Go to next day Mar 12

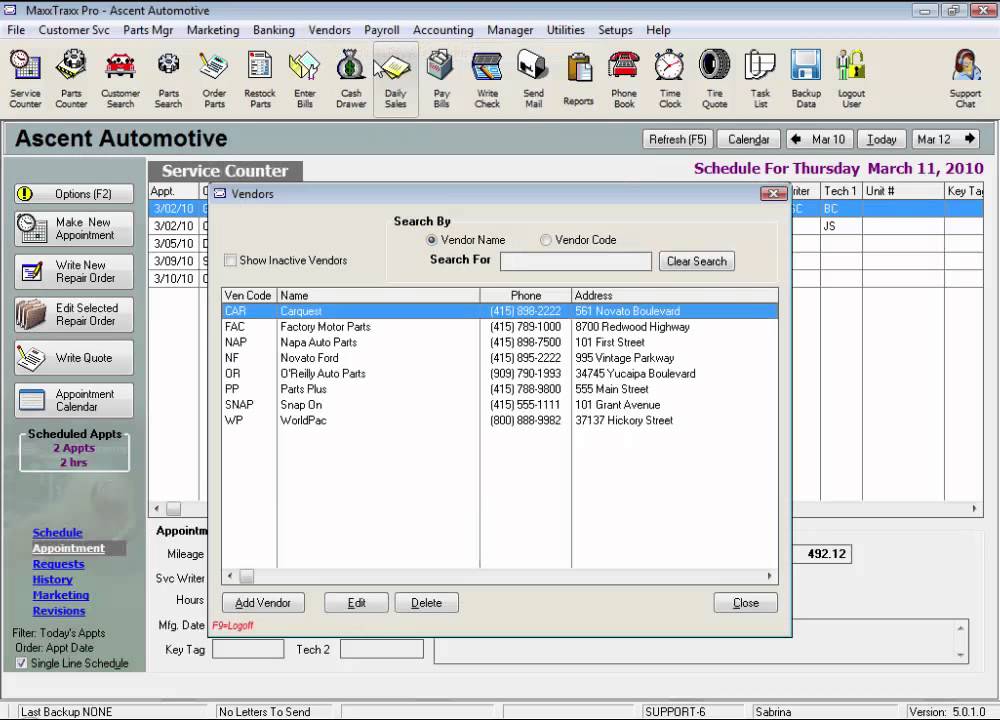(946, 139)
